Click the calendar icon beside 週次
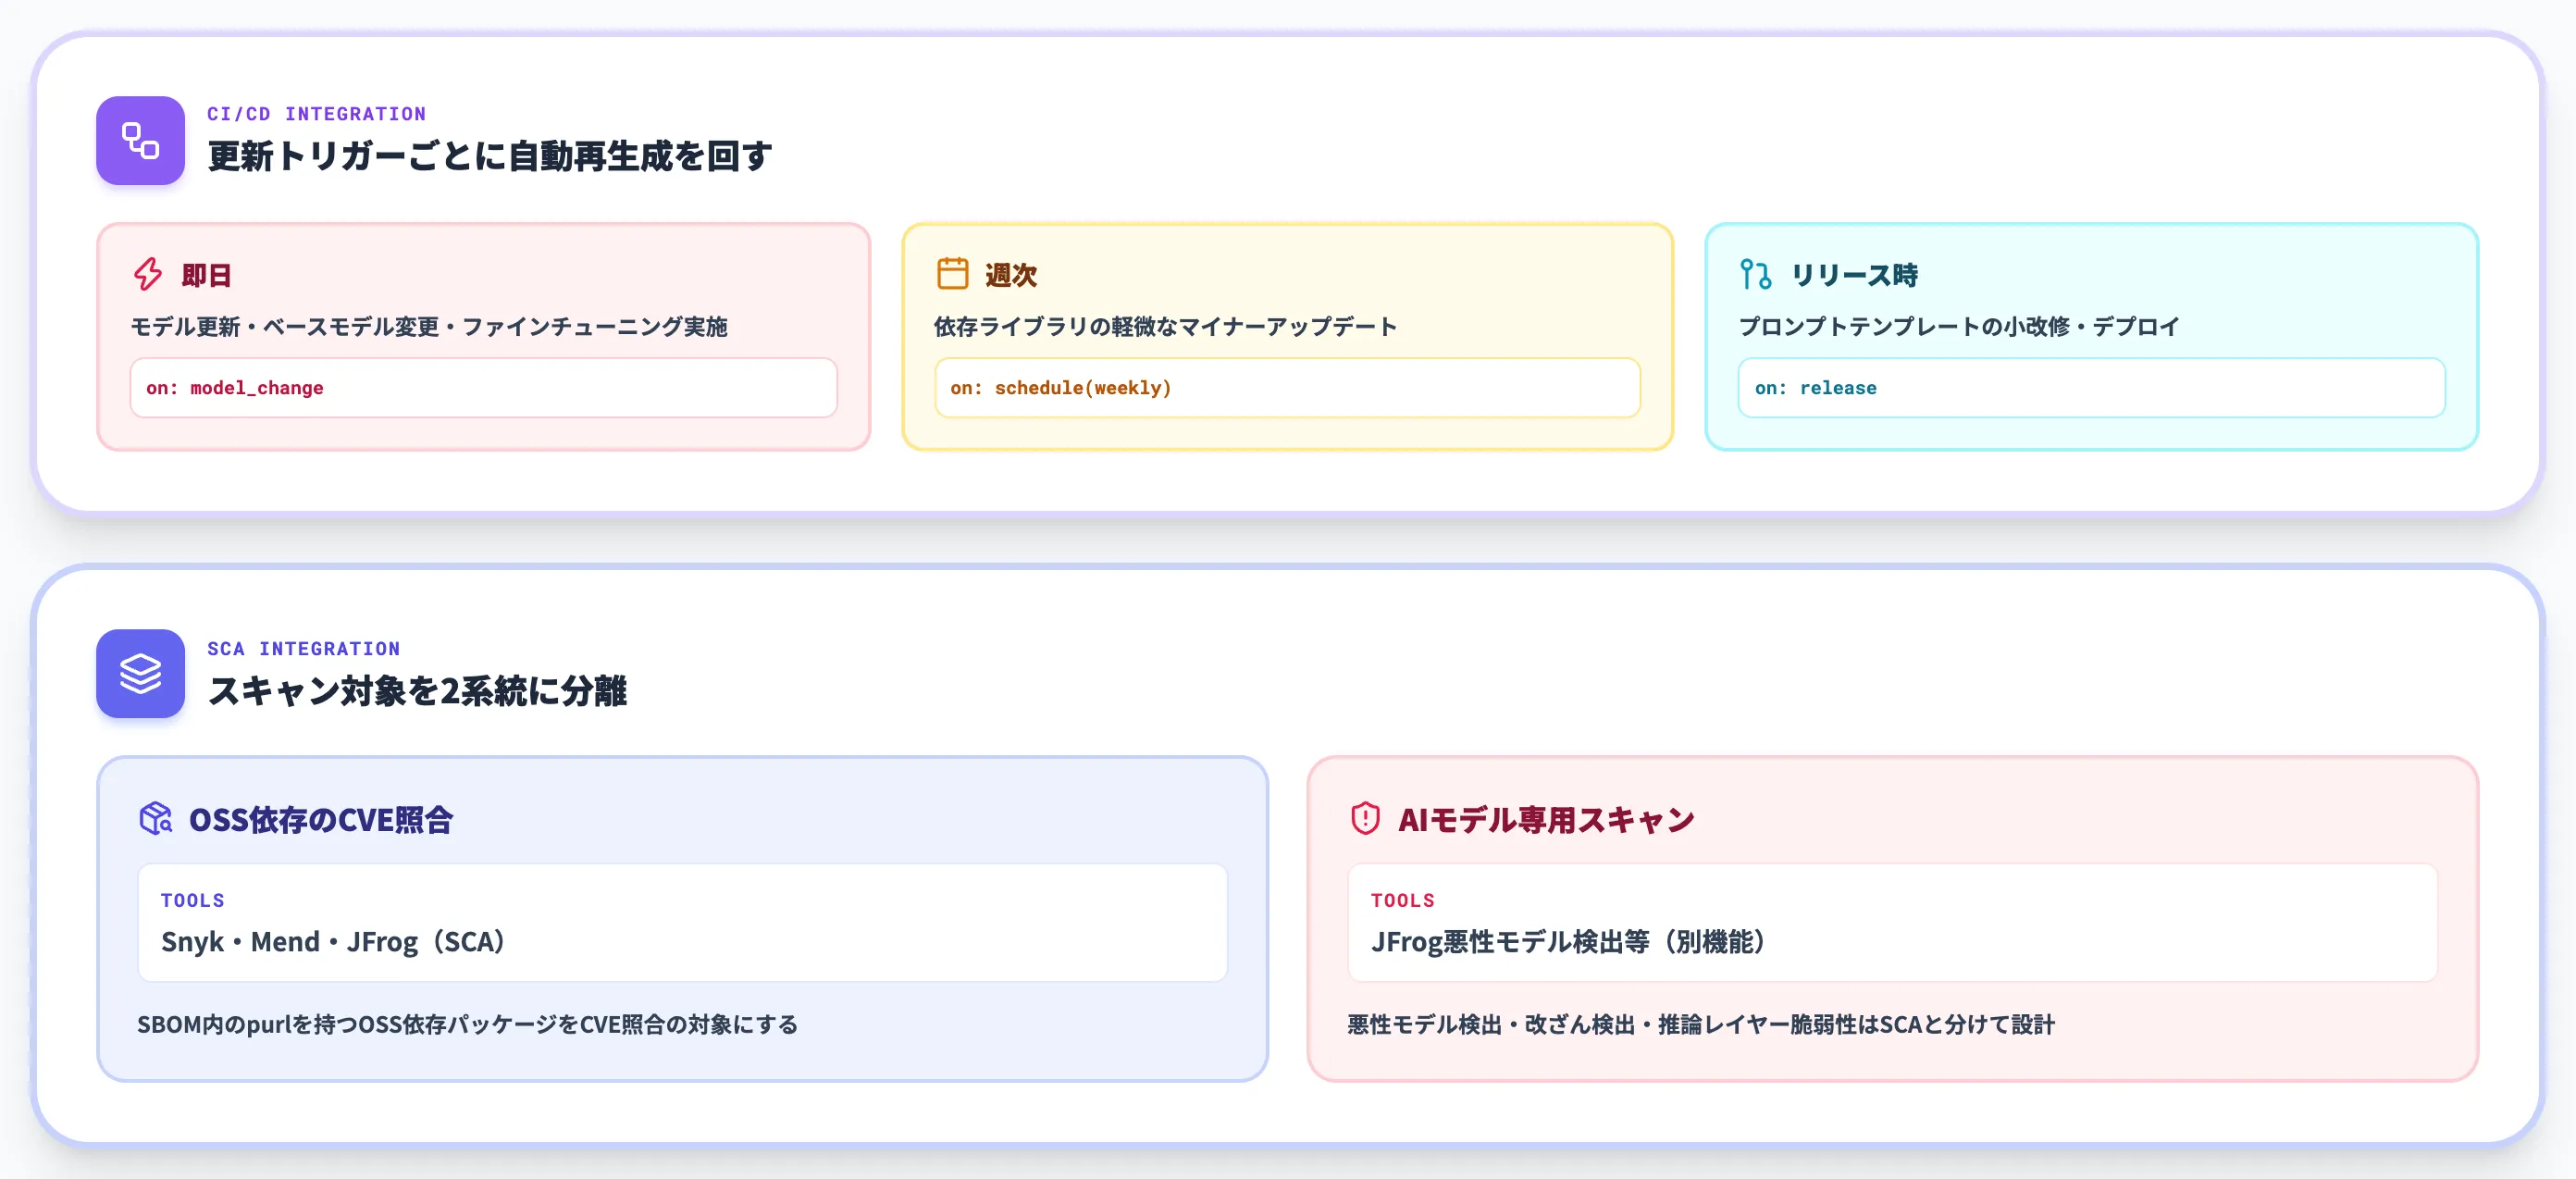 pyautogui.click(x=952, y=274)
